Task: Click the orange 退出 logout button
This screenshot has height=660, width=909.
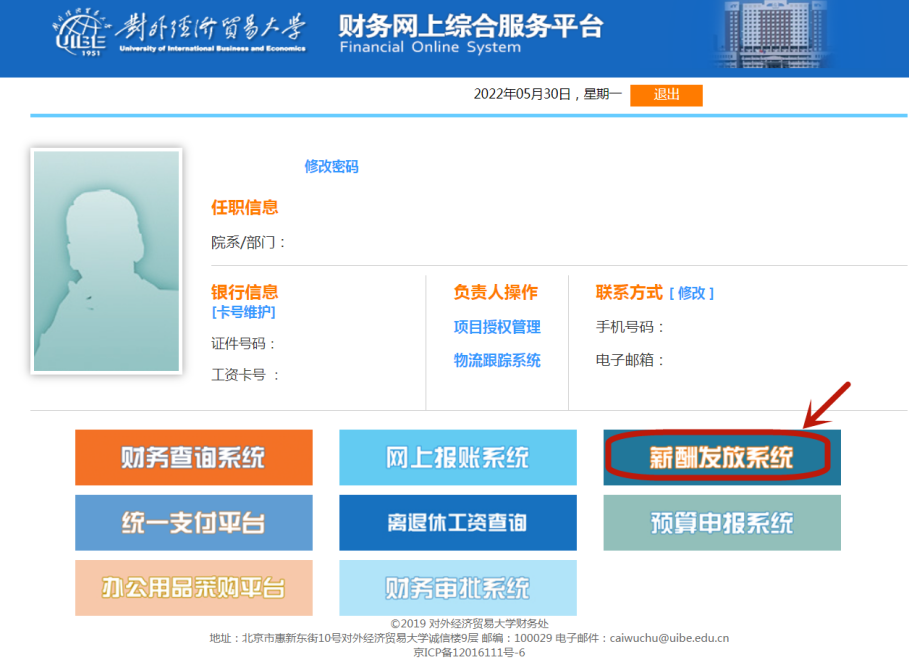Action: coord(666,95)
